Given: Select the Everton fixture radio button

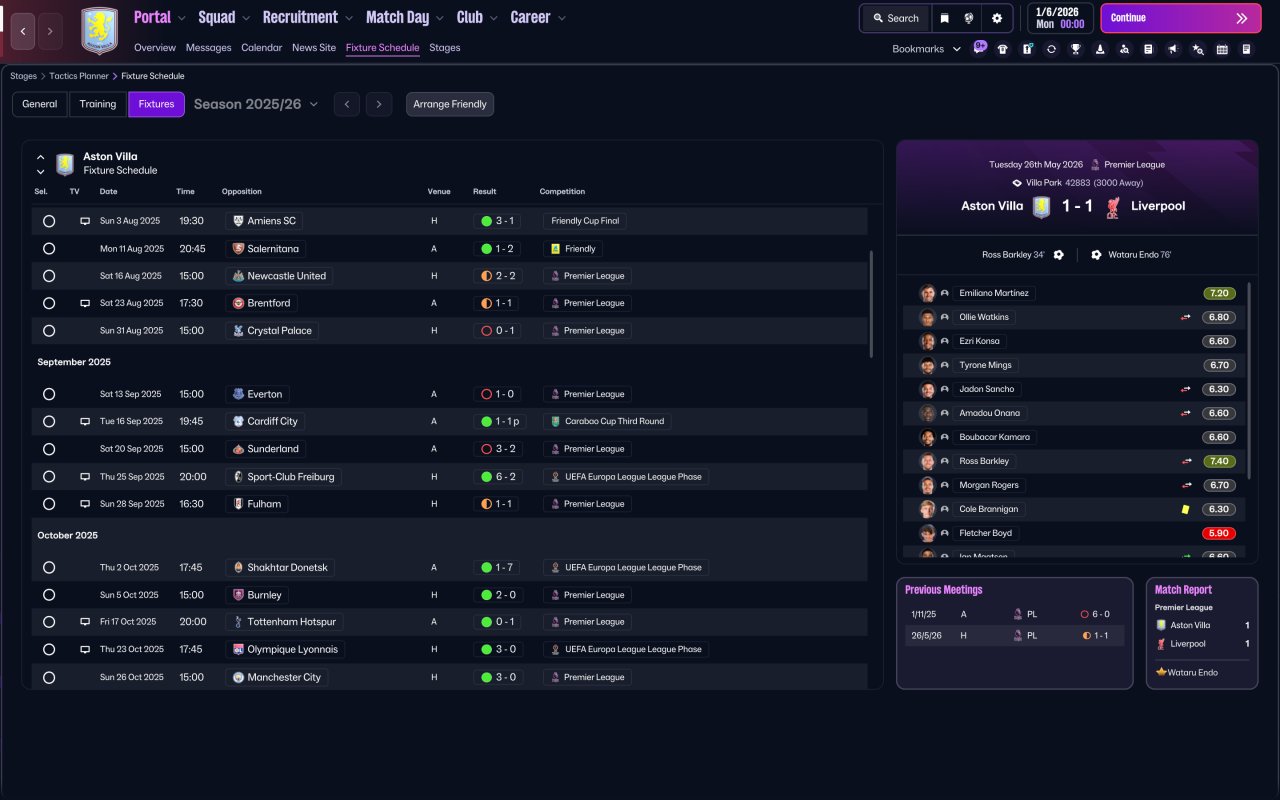Looking at the screenshot, I should (49, 394).
